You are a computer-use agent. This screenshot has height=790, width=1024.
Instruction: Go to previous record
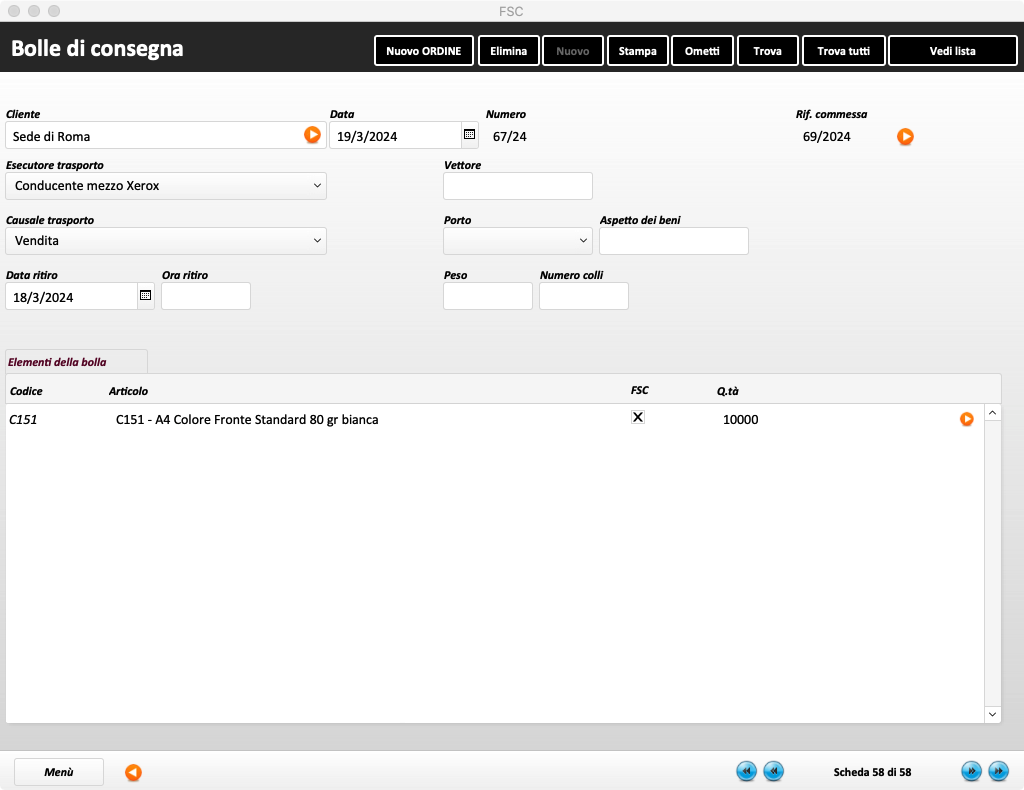773,771
